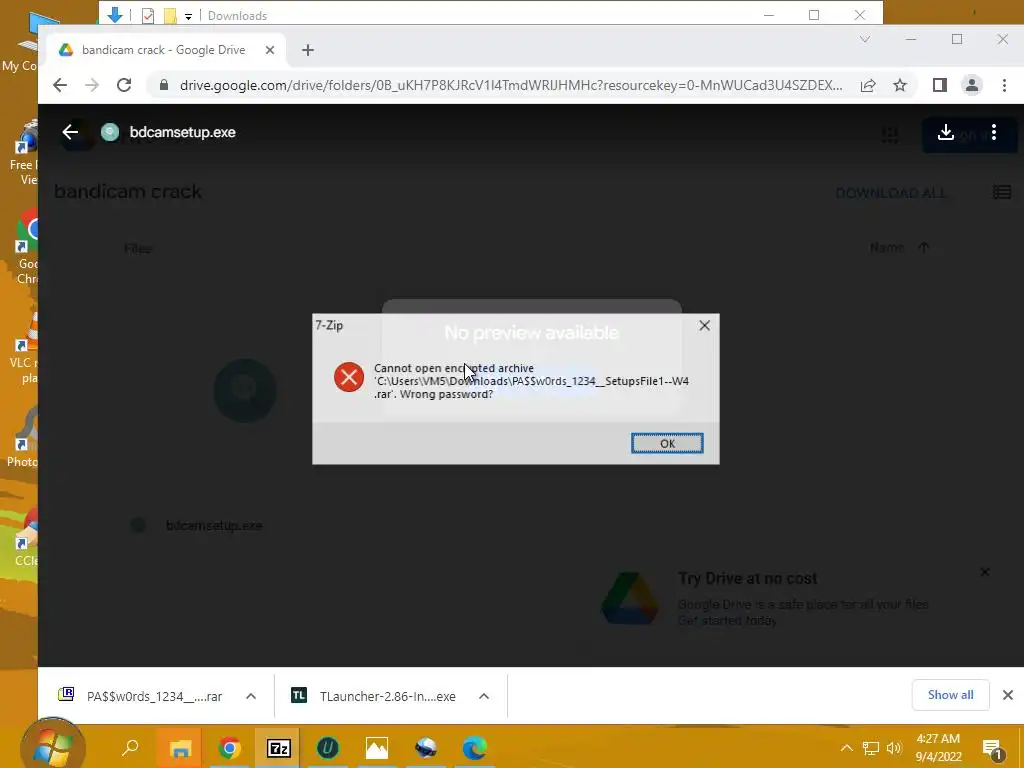1024x768 pixels.
Task: Bookmark this page with the star icon
Action: click(900, 85)
